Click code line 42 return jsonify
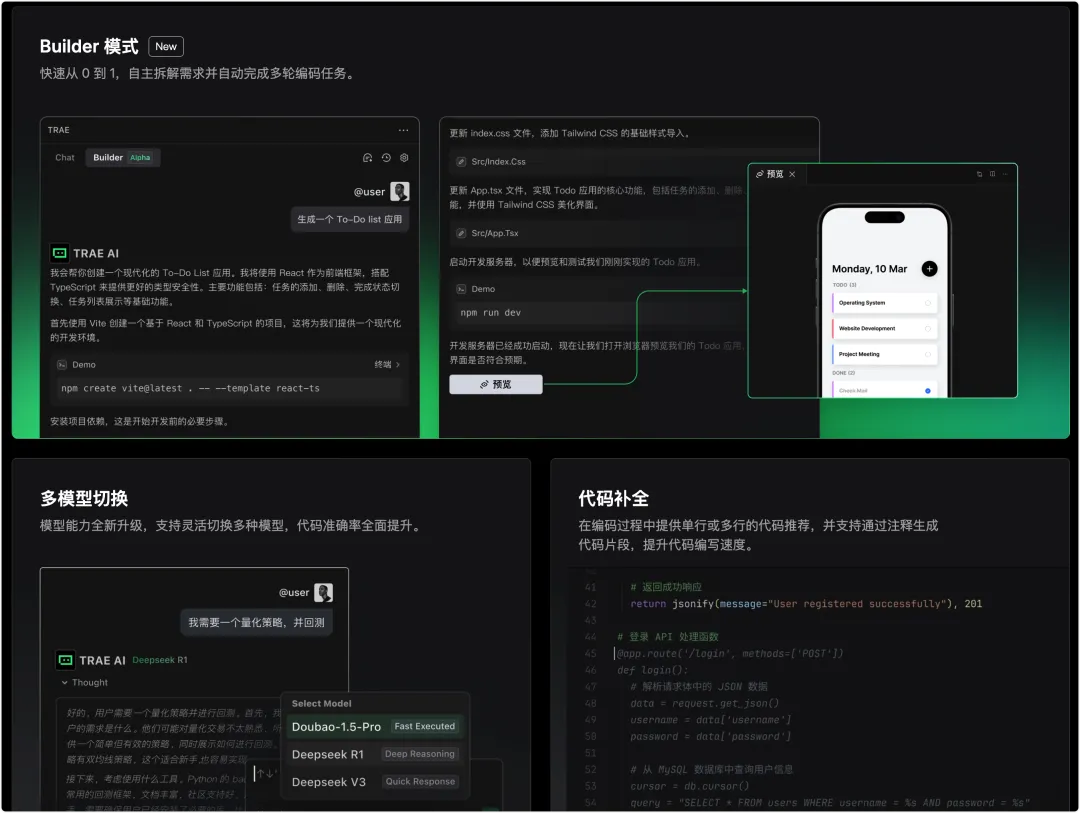The height and width of the screenshot is (813, 1080). tap(806, 604)
